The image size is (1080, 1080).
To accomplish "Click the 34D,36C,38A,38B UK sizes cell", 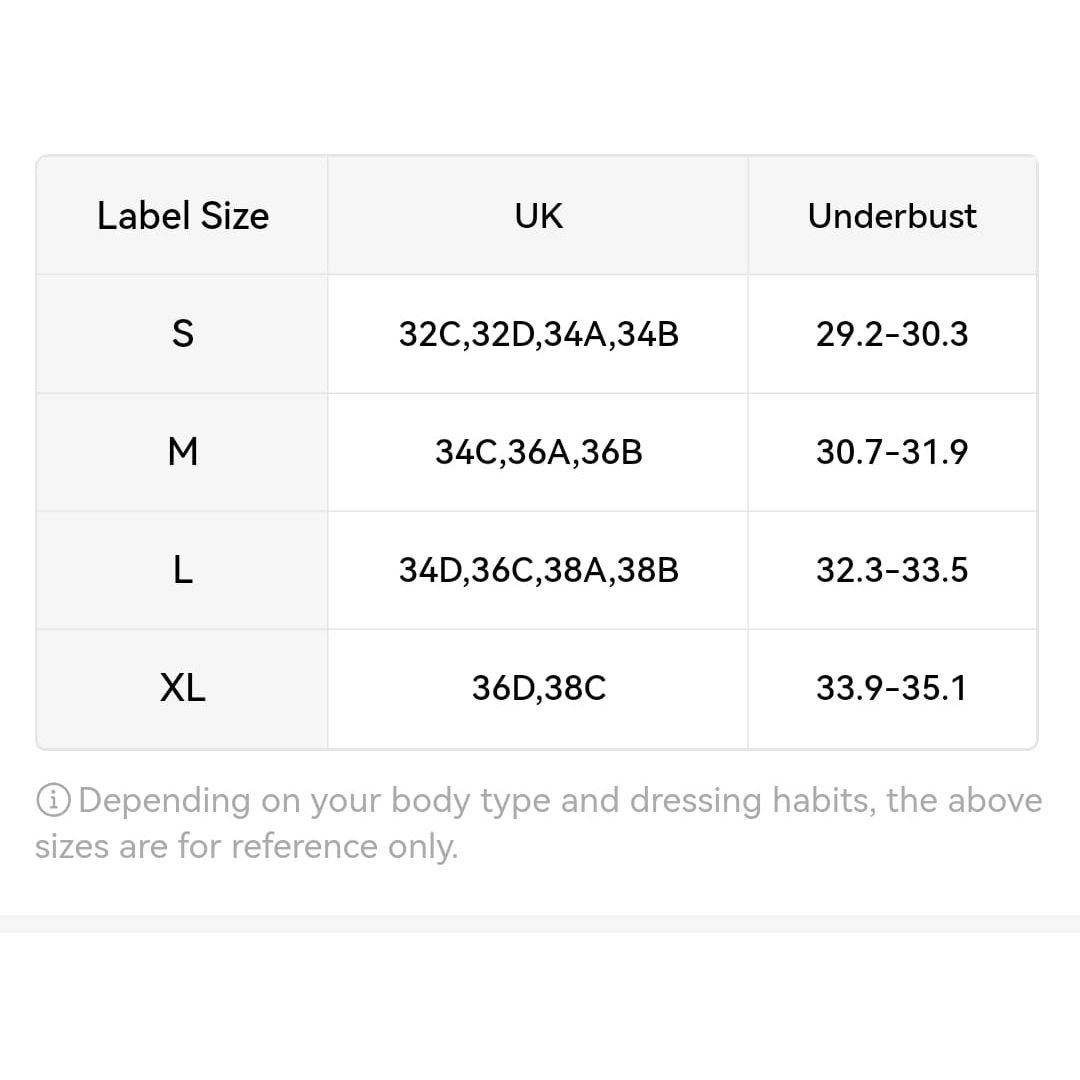I will tap(538, 570).
